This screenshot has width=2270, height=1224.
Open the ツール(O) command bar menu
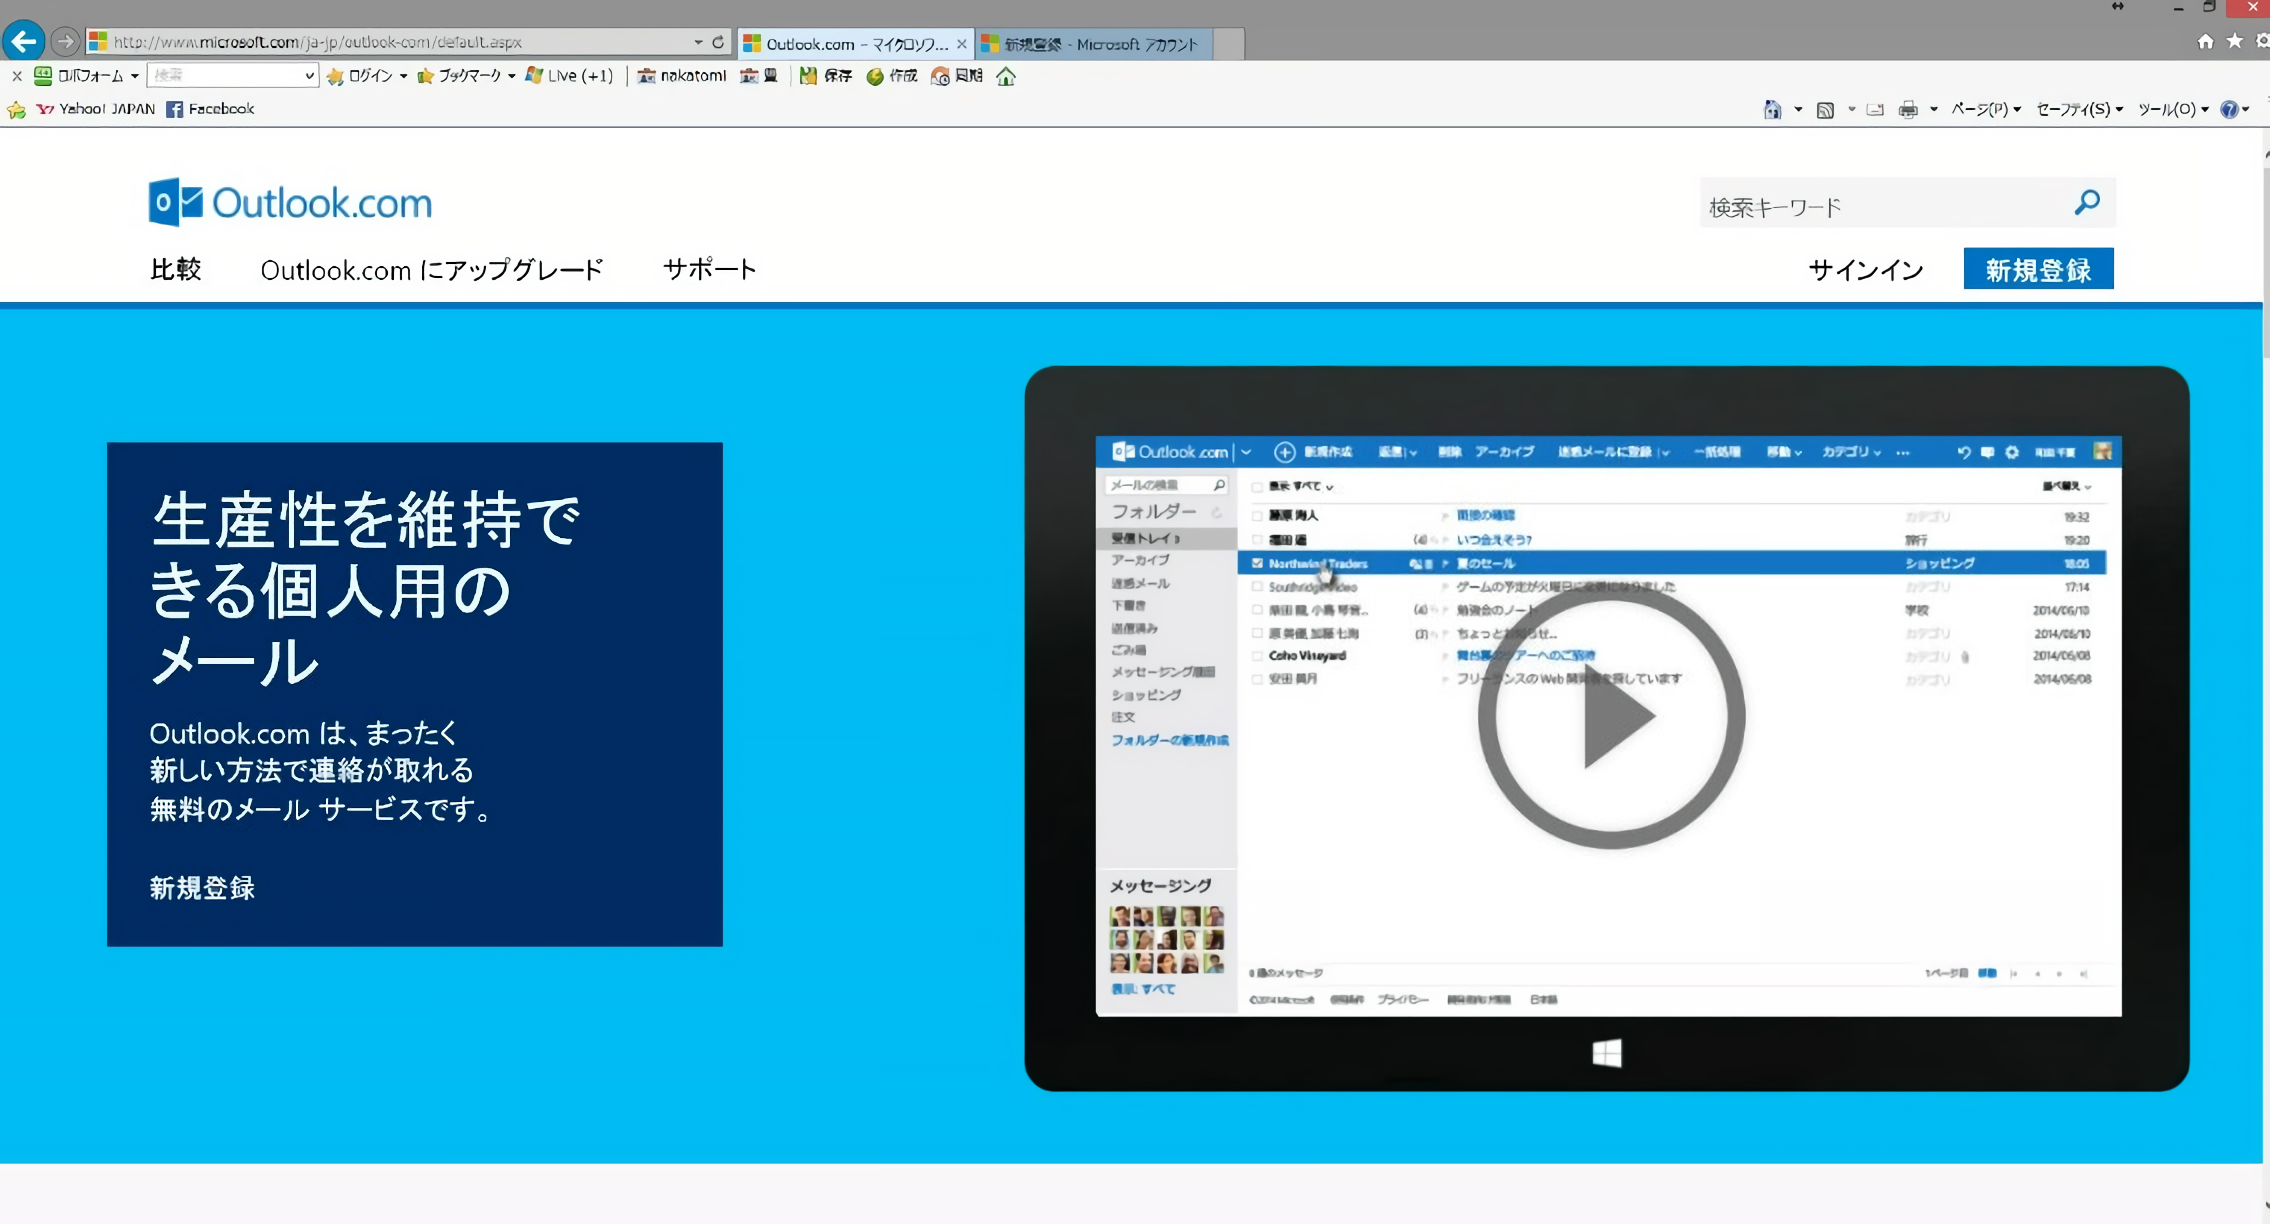[x=2173, y=109]
